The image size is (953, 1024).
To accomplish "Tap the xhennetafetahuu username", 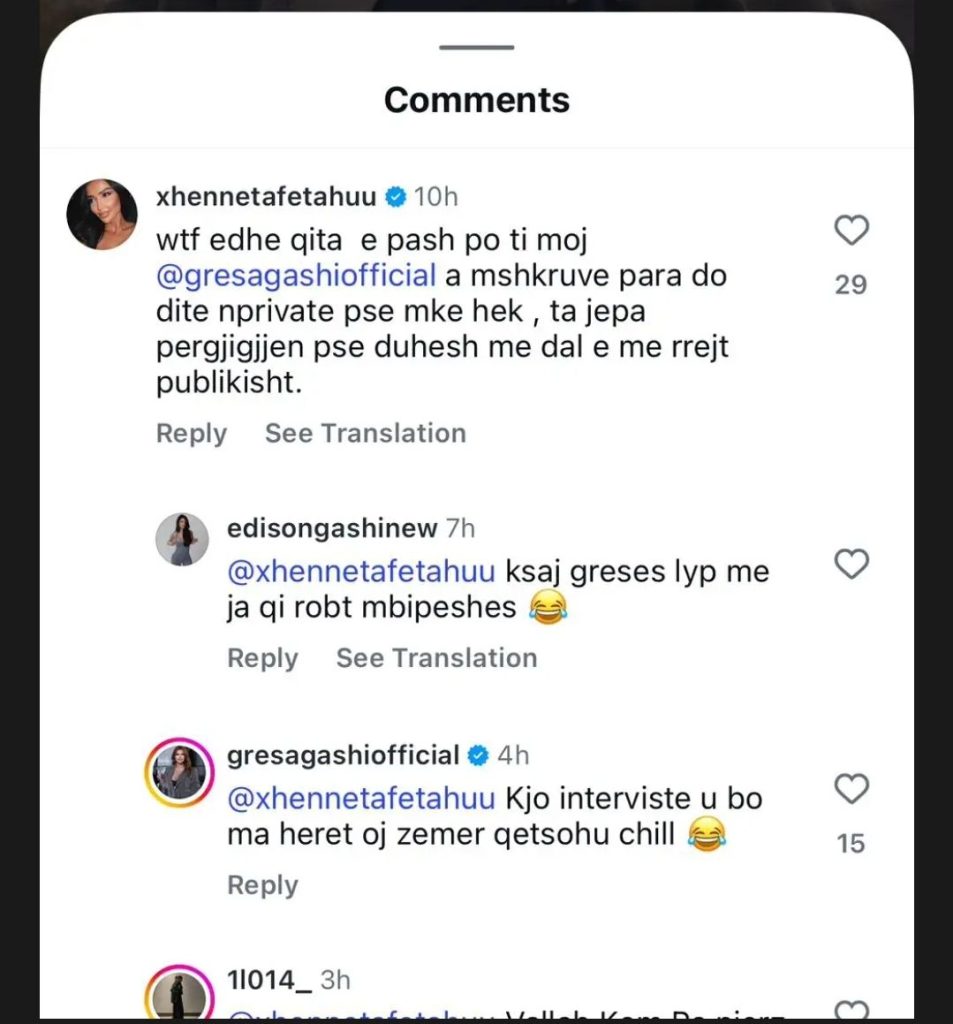I will 266,197.
